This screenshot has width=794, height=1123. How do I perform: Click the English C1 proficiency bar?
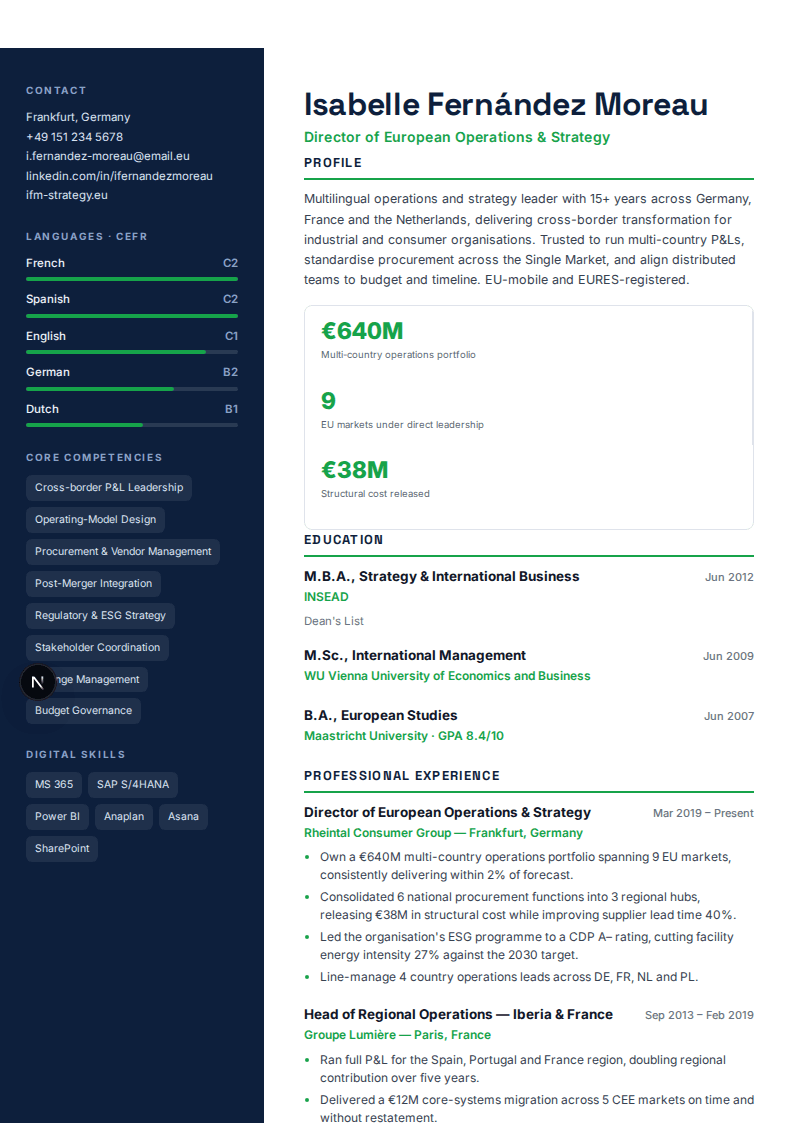tap(132, 352)
